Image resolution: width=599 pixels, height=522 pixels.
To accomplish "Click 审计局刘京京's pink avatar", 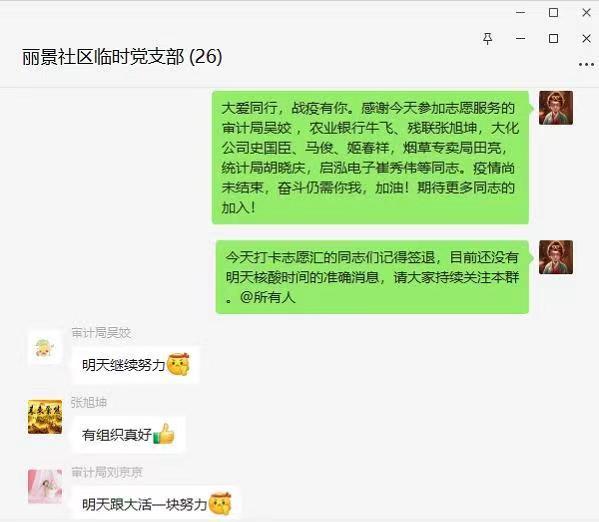I will pos(45,487).
